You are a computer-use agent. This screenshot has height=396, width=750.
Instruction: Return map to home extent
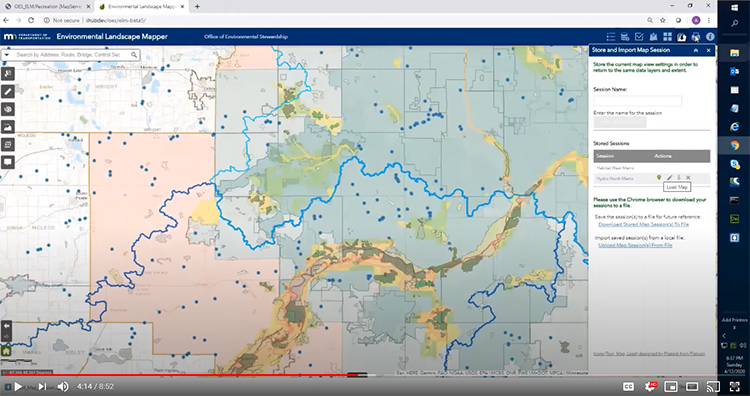pyautogui.click(x=6, y=351)
